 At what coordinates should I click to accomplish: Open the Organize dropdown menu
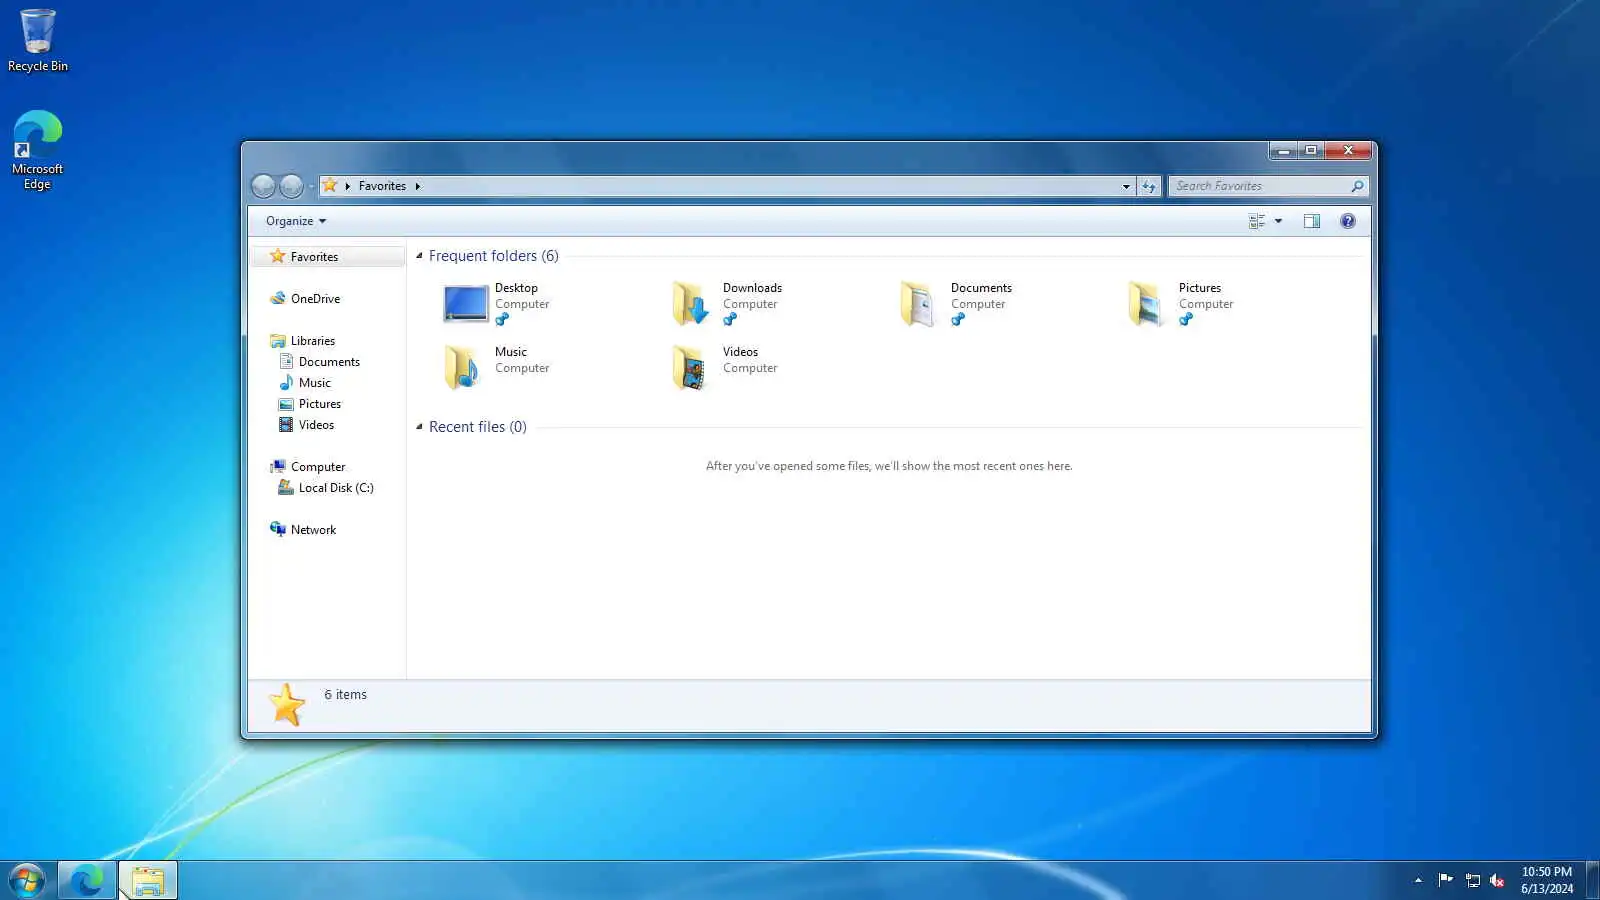296,221
